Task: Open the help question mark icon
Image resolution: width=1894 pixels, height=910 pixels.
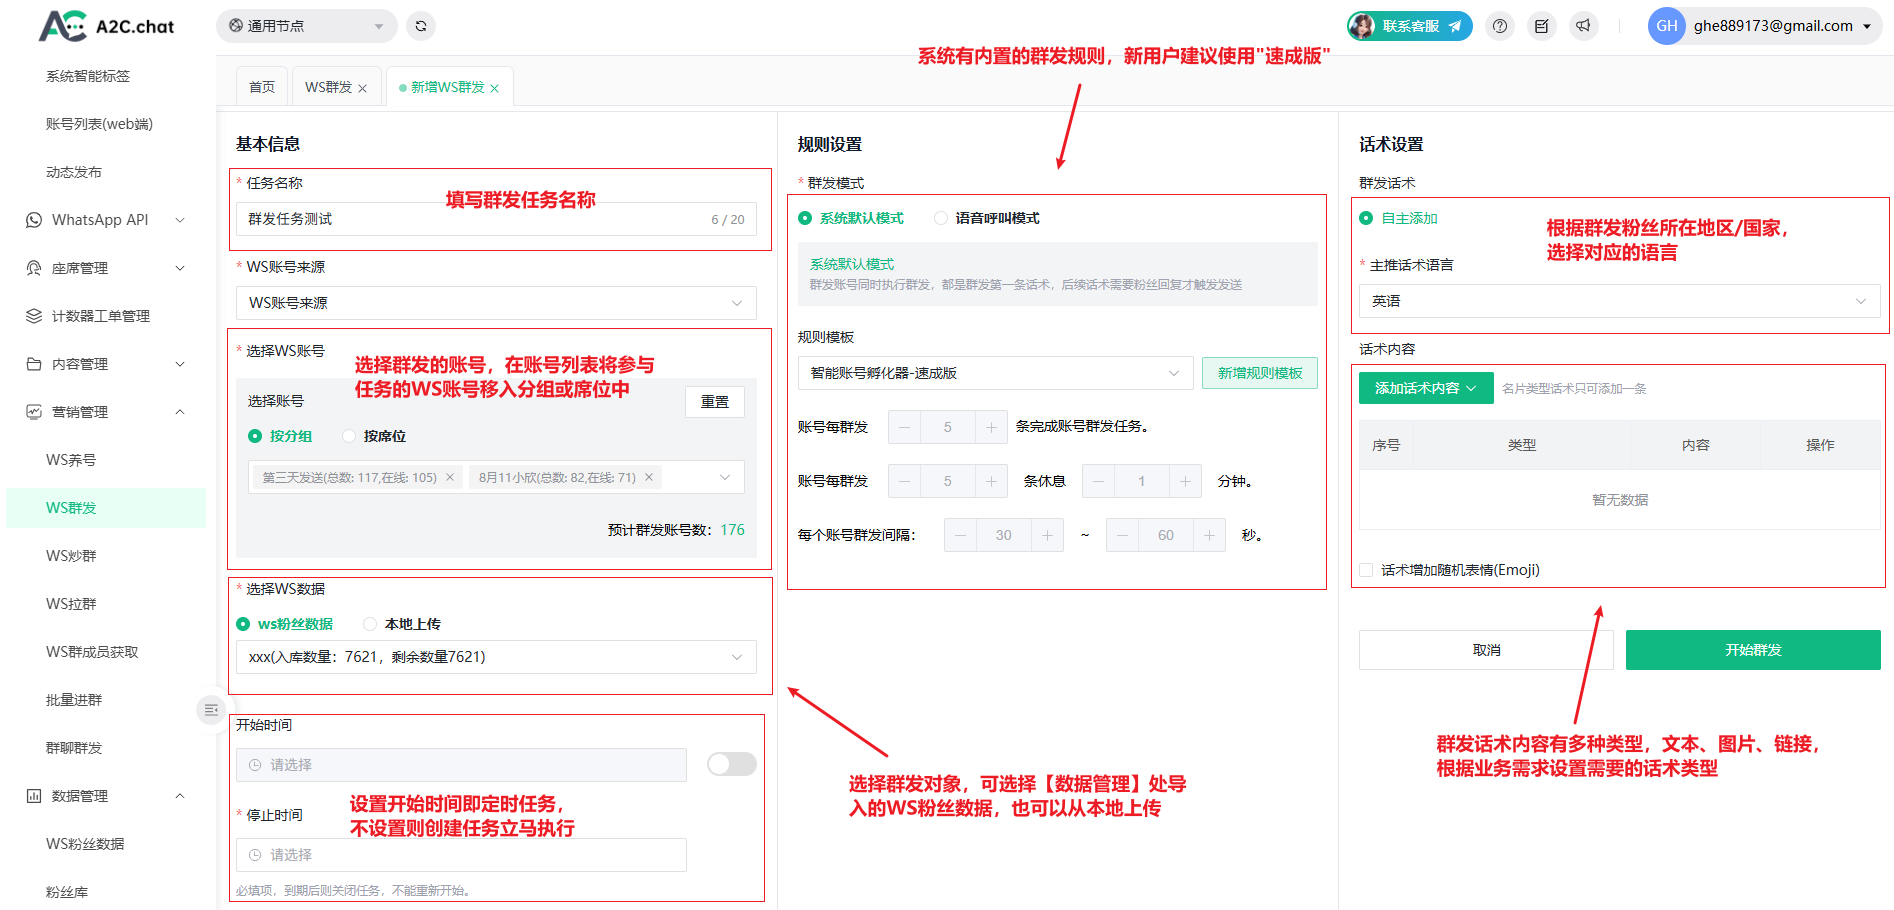Action: point(1499,26)
